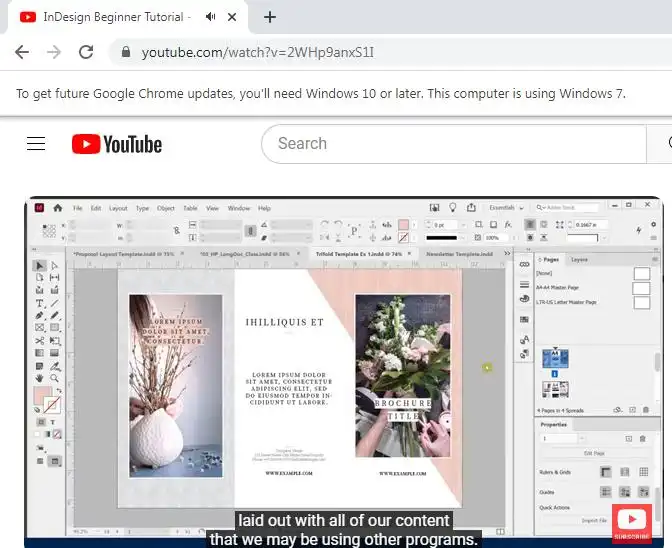Click the YouTube Search field
672x548 pixels.
tap(453, 144)
